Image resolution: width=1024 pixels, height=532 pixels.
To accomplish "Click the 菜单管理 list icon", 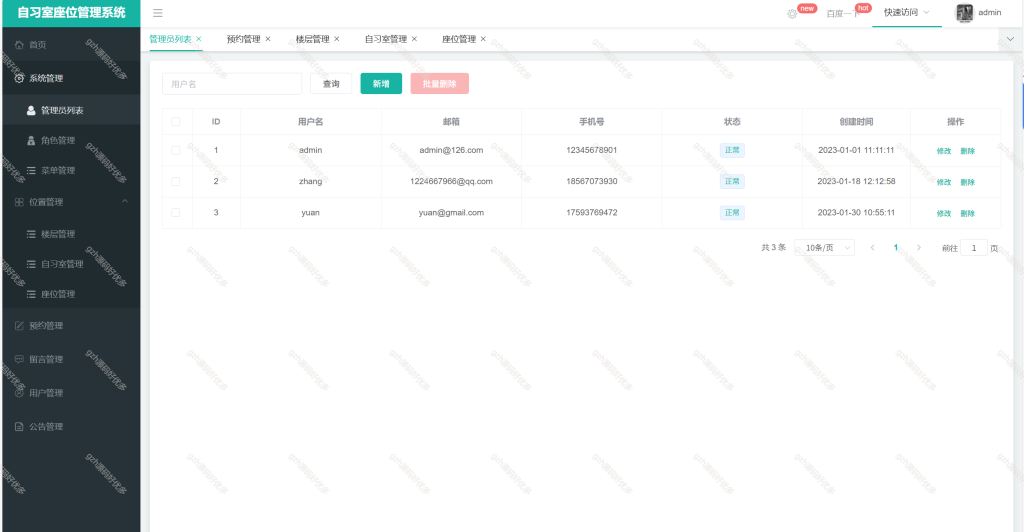I will click(31, 170).
